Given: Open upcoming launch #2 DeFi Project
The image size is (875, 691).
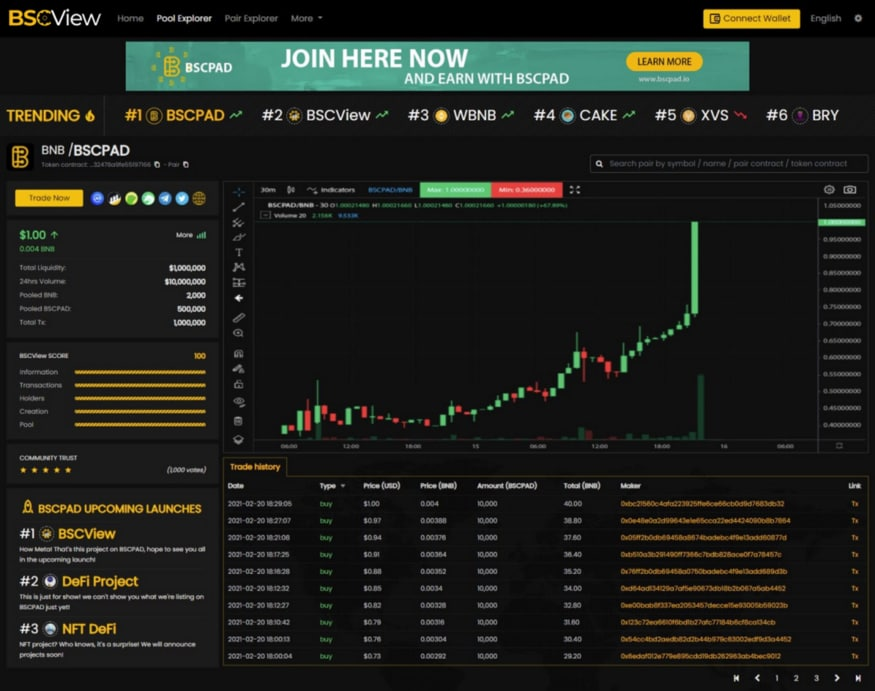Looking at the screenshot, I should click(x=99, y=582).
